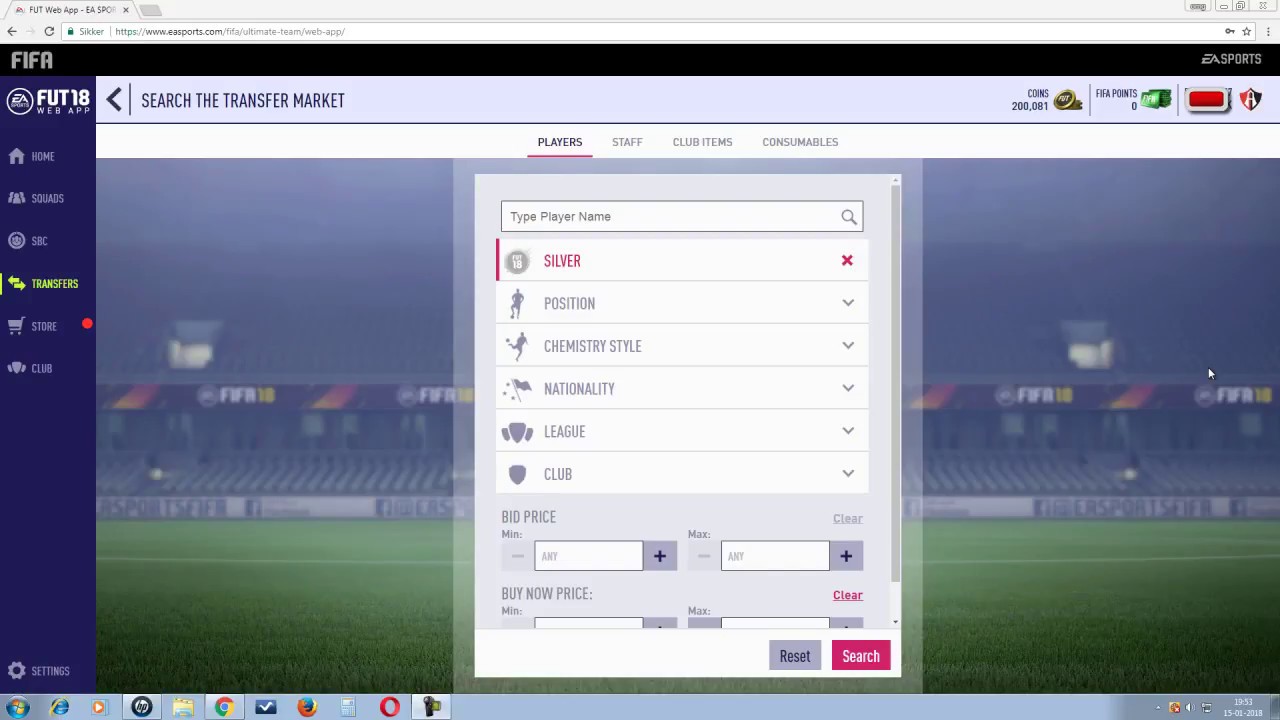Image resolution: width=1280 pixels, height=720 pixels.
Task: Click the FIFA logo in top bar
Action: [x=32, y=60]
